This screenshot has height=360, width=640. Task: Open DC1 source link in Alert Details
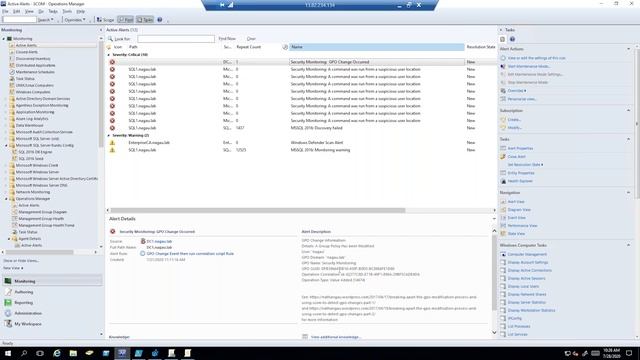[159, 241]
